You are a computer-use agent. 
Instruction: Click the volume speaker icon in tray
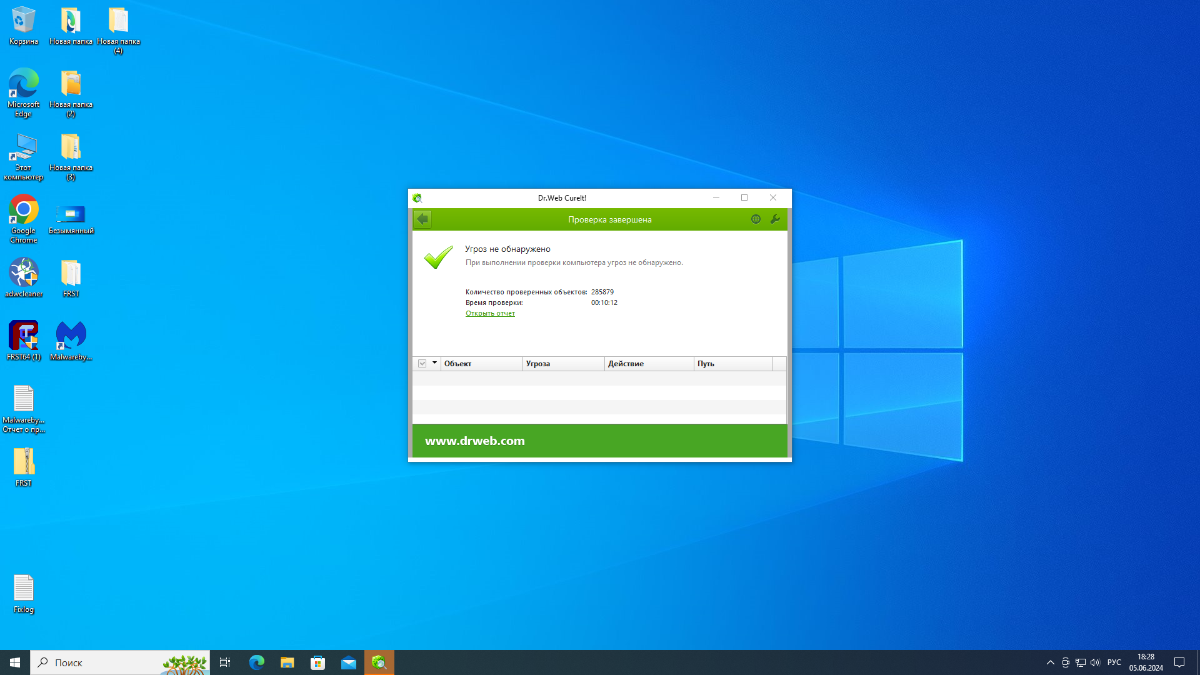(x=1096, y=662)
